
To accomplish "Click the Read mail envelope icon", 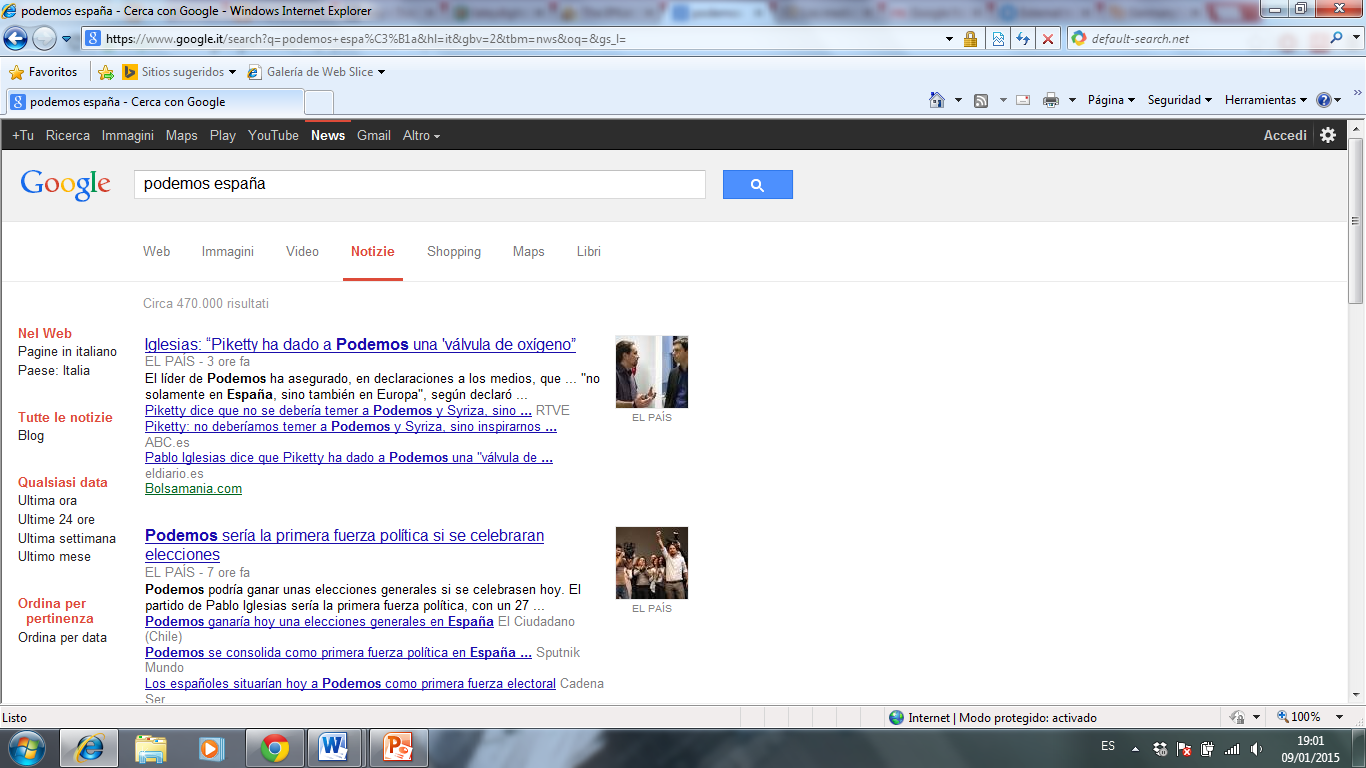I will [1023, 100].
